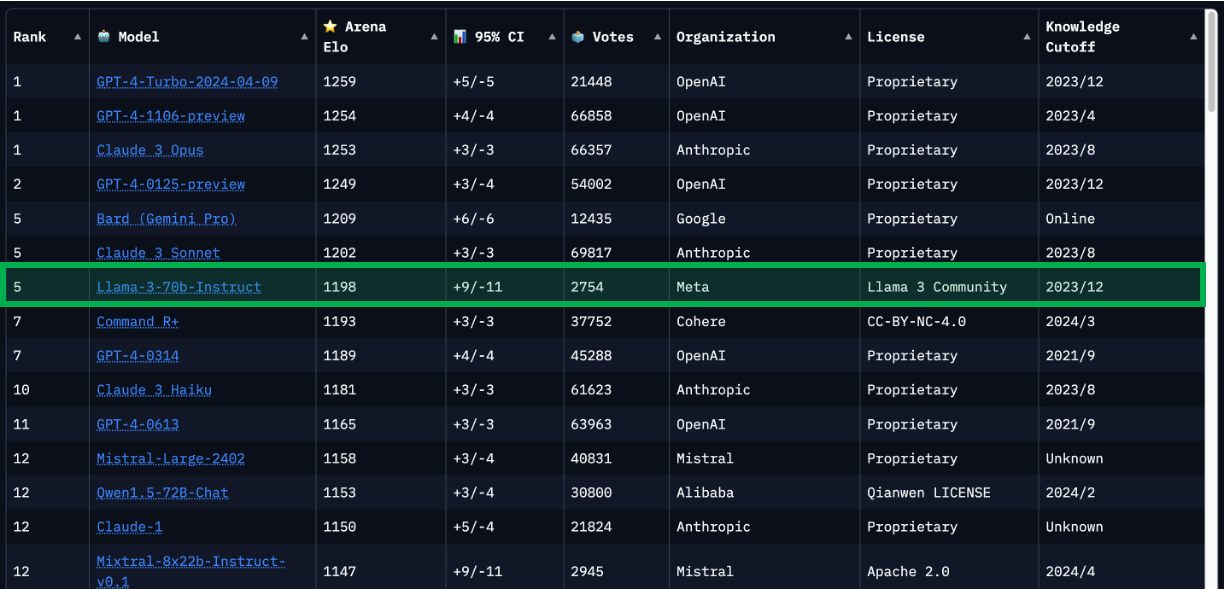
Task: Click confidence interval +6/-6 cell
Action: coord(474,218)
